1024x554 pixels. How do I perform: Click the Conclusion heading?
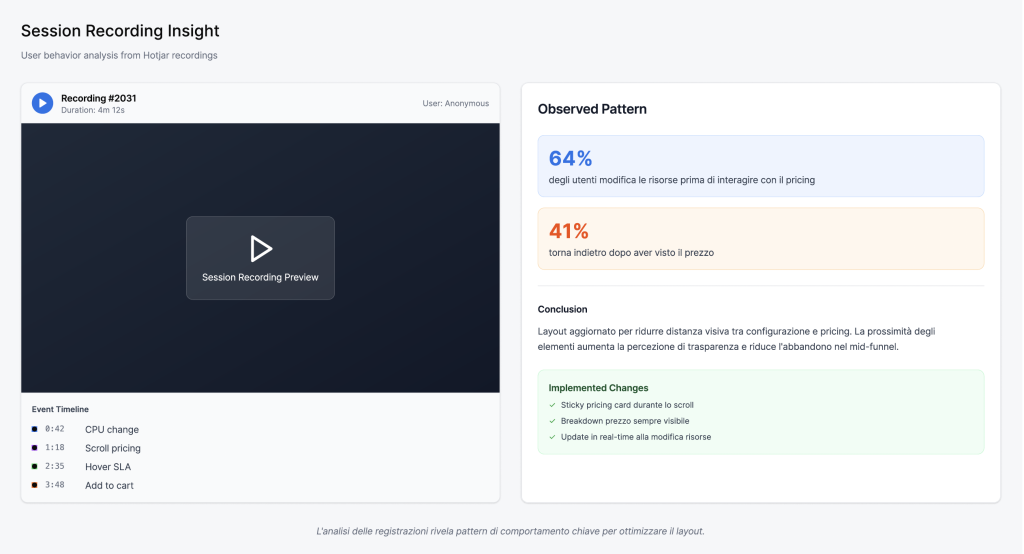562,309
